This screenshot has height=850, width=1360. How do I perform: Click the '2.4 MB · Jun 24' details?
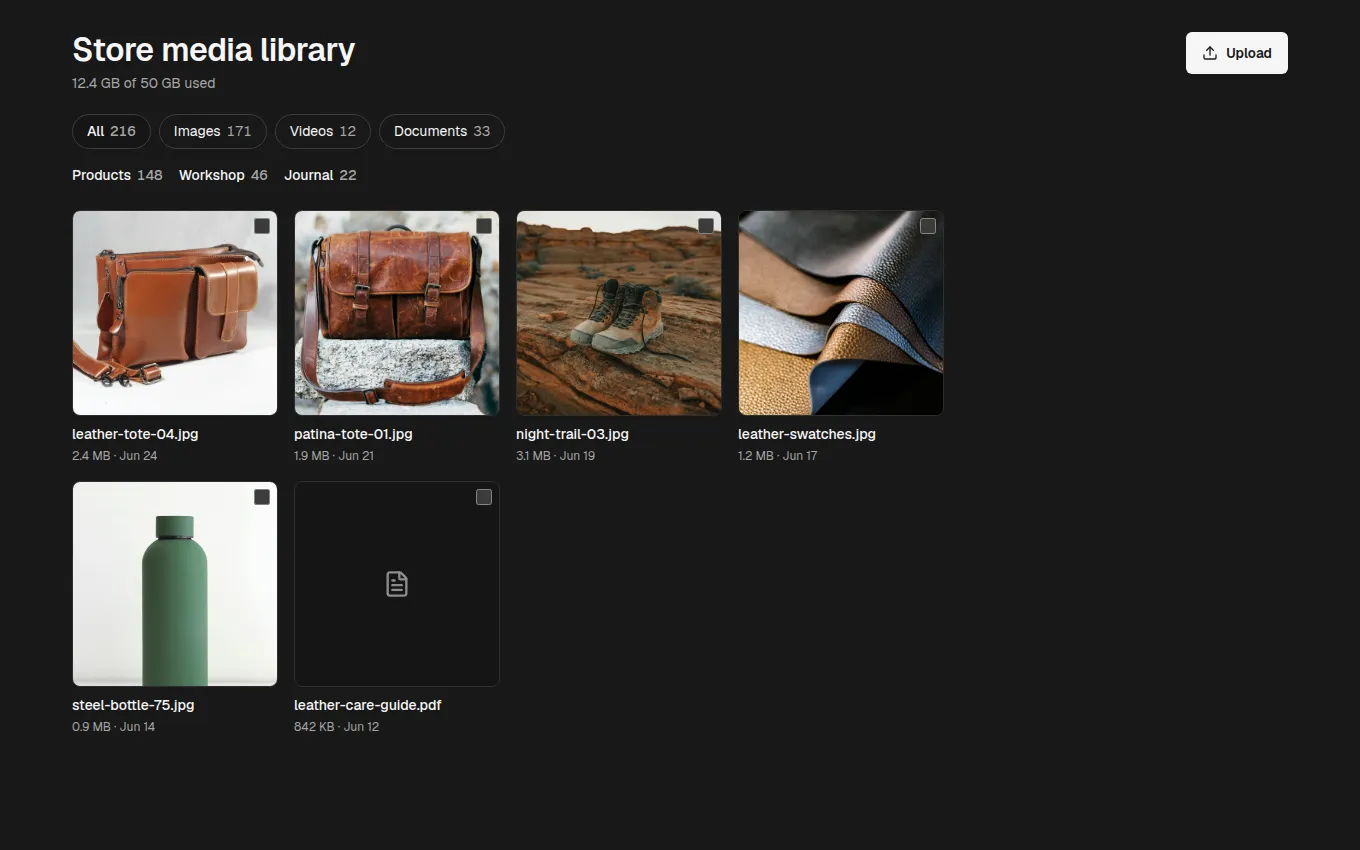[115, 456]
